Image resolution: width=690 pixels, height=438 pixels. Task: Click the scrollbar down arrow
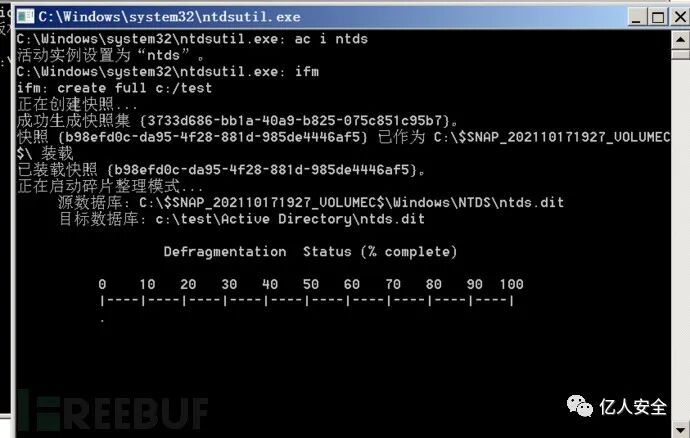click(x=680, y=429)
